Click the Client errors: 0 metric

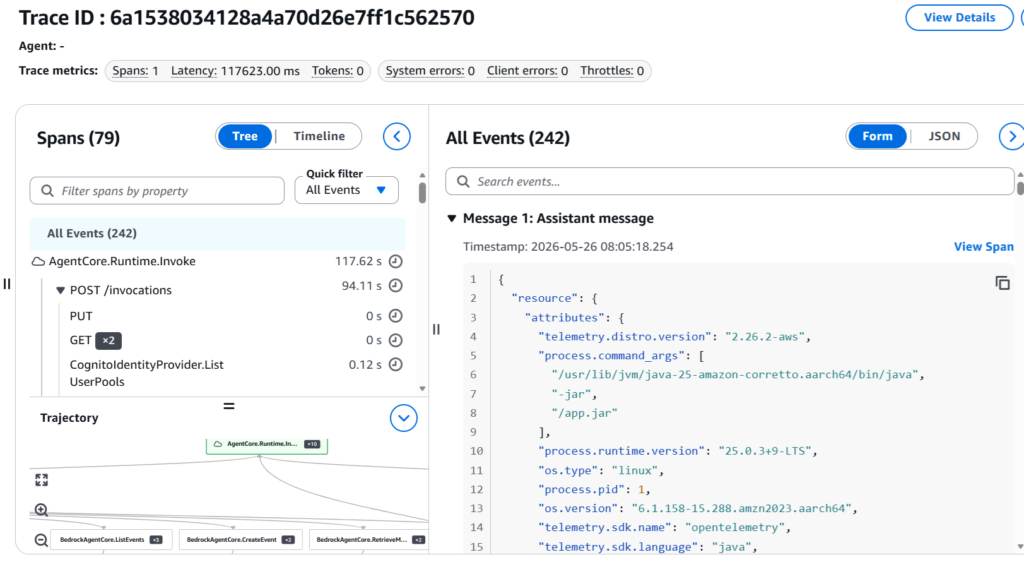point(527,70)
